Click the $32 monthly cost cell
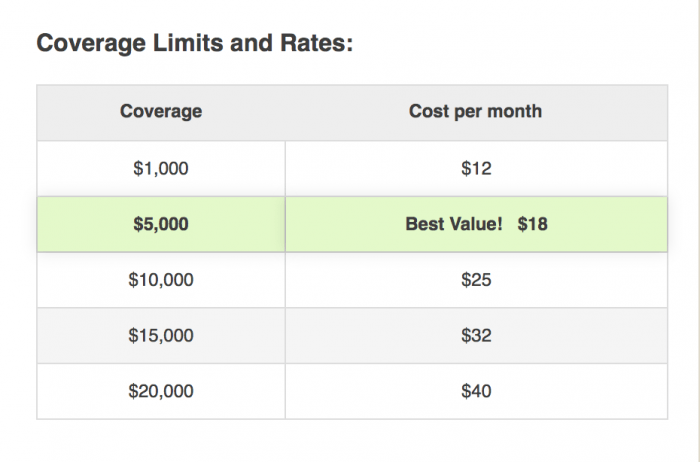 [476, 336]
